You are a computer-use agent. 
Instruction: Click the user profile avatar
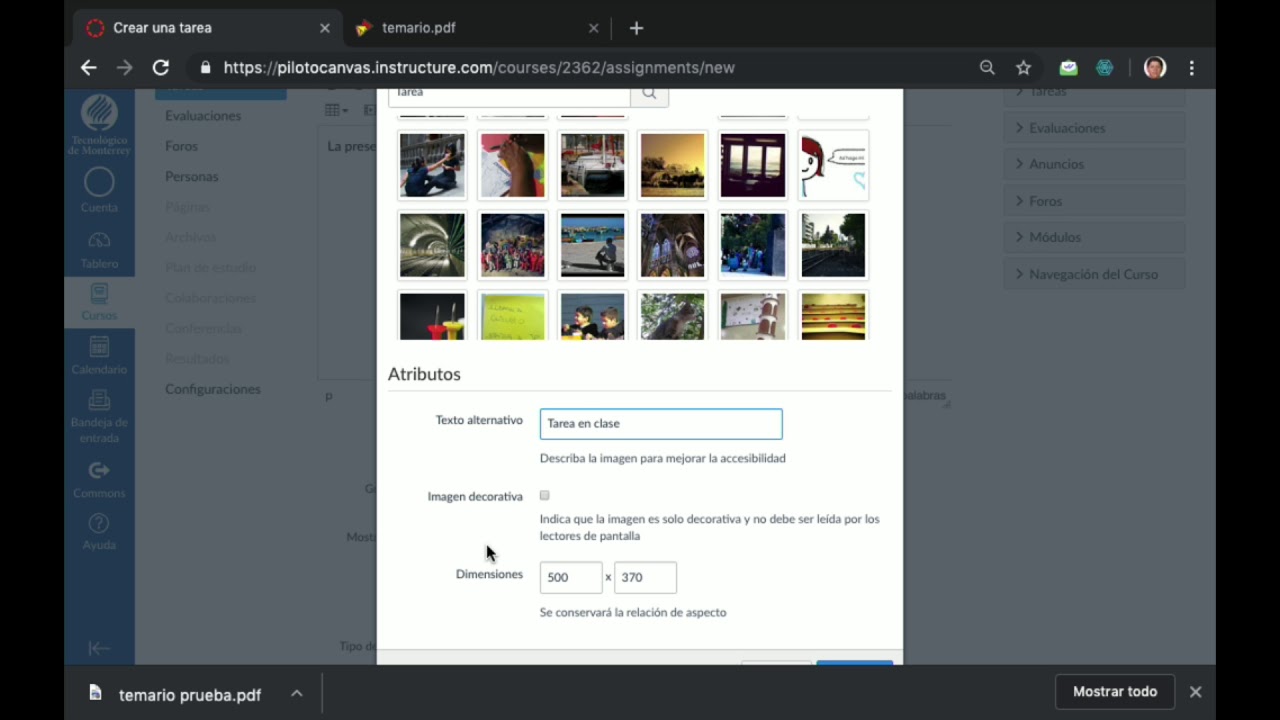point(1155,68)
